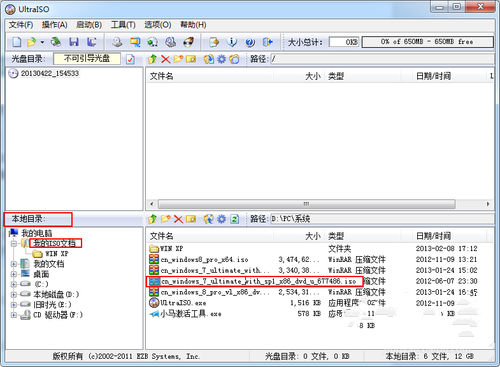The width and height of the screenshot is (500, 367).
Task: Click the Burn CD image icon
Action: pos(189,42)
